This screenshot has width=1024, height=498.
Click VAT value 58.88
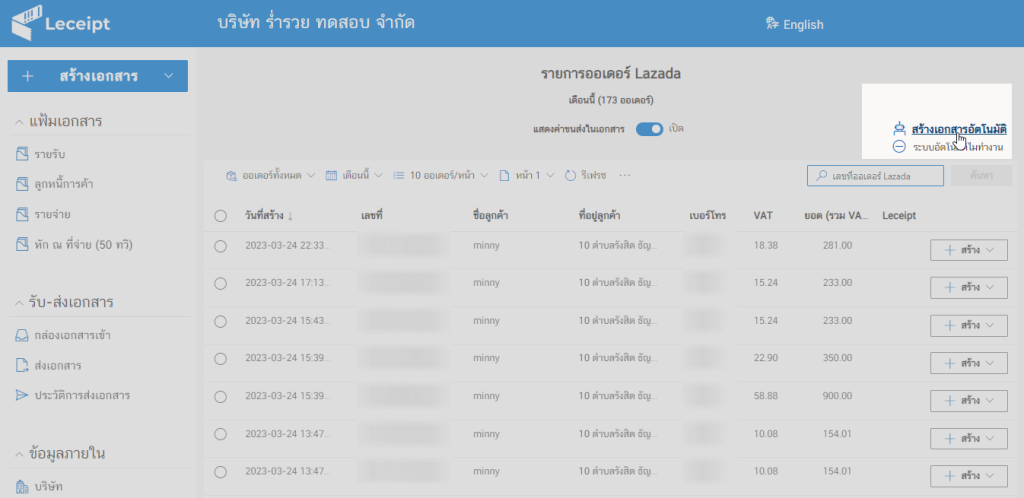[x=765, y=396]
